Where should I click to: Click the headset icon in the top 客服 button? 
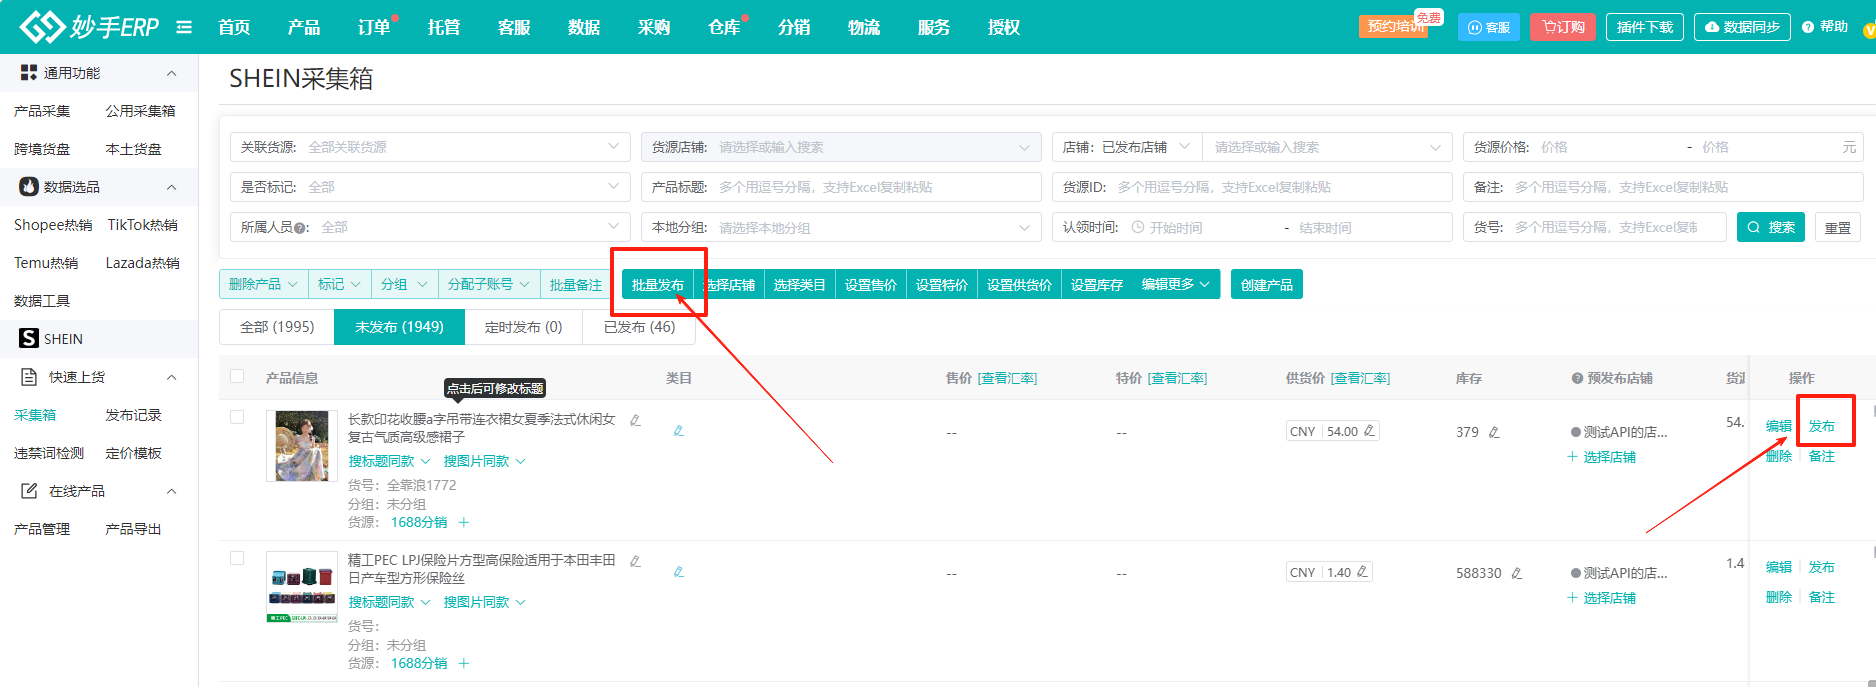click(1474, 27)
